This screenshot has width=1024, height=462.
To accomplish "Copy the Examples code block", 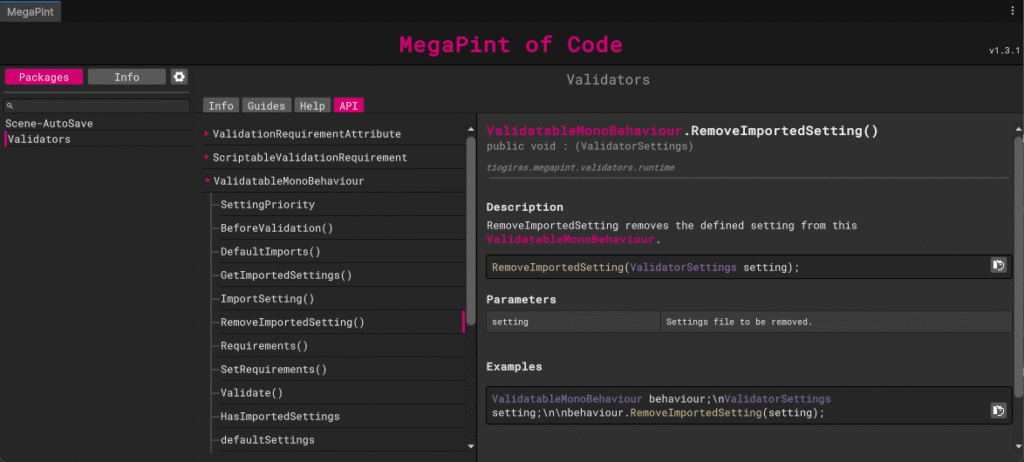I will 997,411.
